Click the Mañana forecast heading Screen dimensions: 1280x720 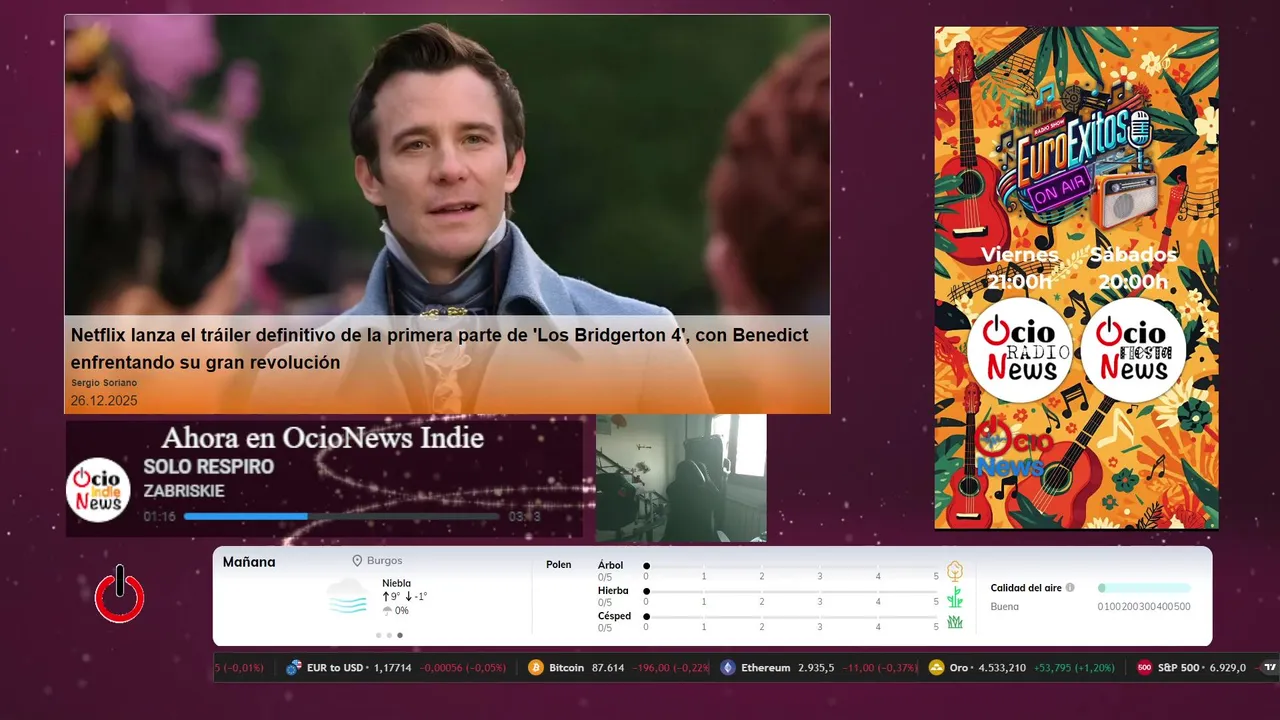[249, 562]
